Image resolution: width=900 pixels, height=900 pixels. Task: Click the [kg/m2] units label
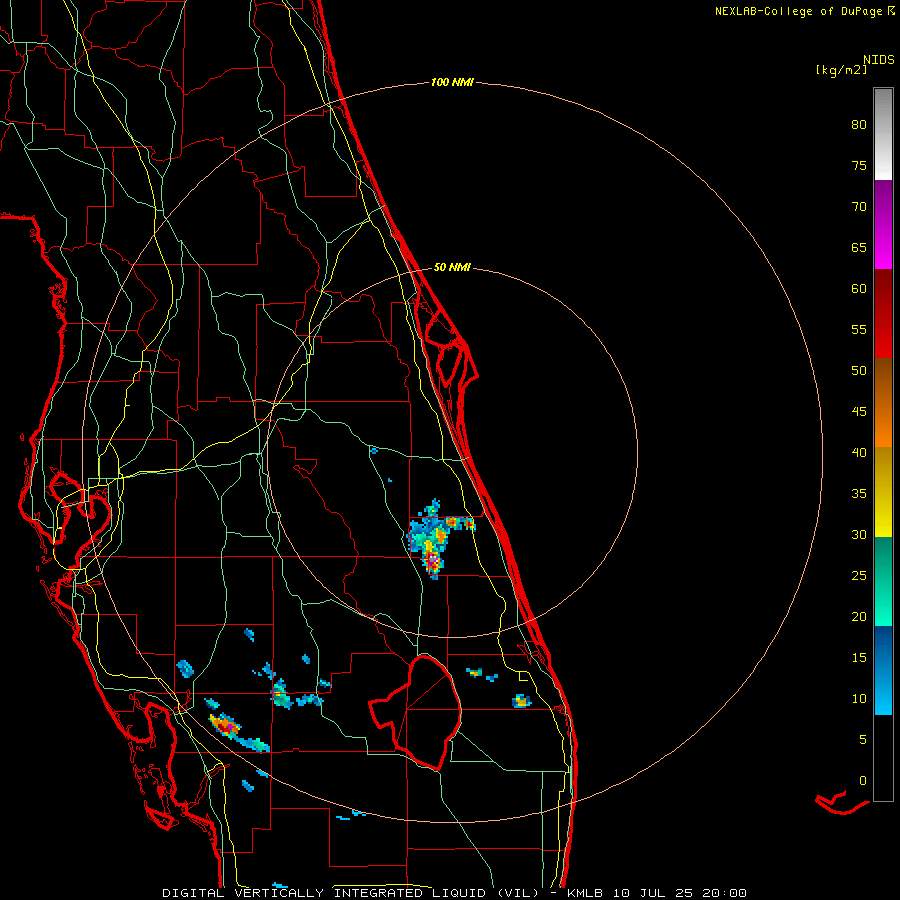click(x=841, y=70)
